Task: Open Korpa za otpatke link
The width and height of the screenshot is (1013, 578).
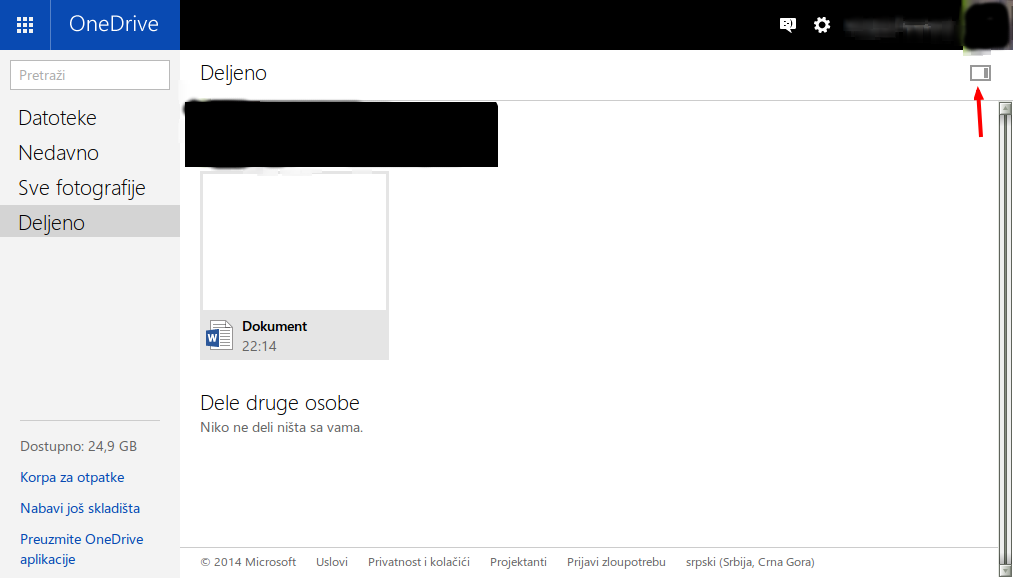Action: [72, 477]
